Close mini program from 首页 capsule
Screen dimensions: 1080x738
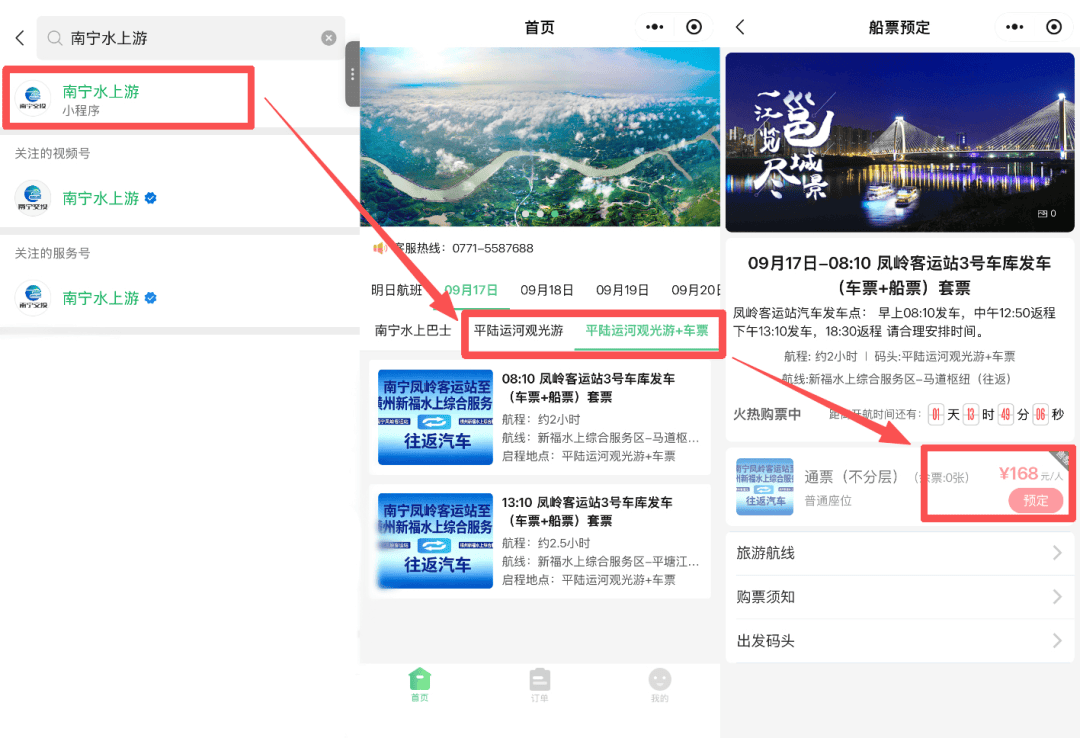click(694, 27)
